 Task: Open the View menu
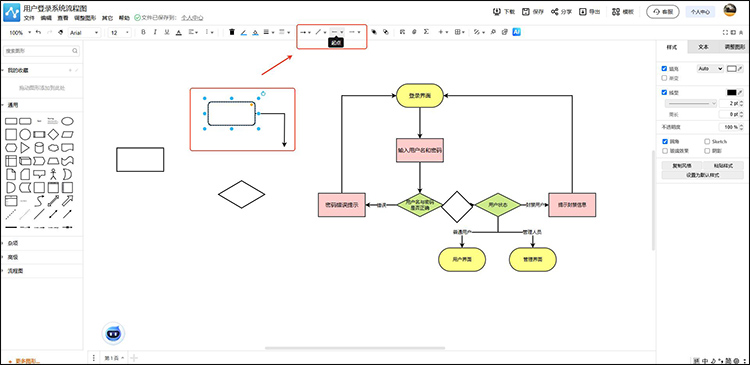[x=63, y=18]
